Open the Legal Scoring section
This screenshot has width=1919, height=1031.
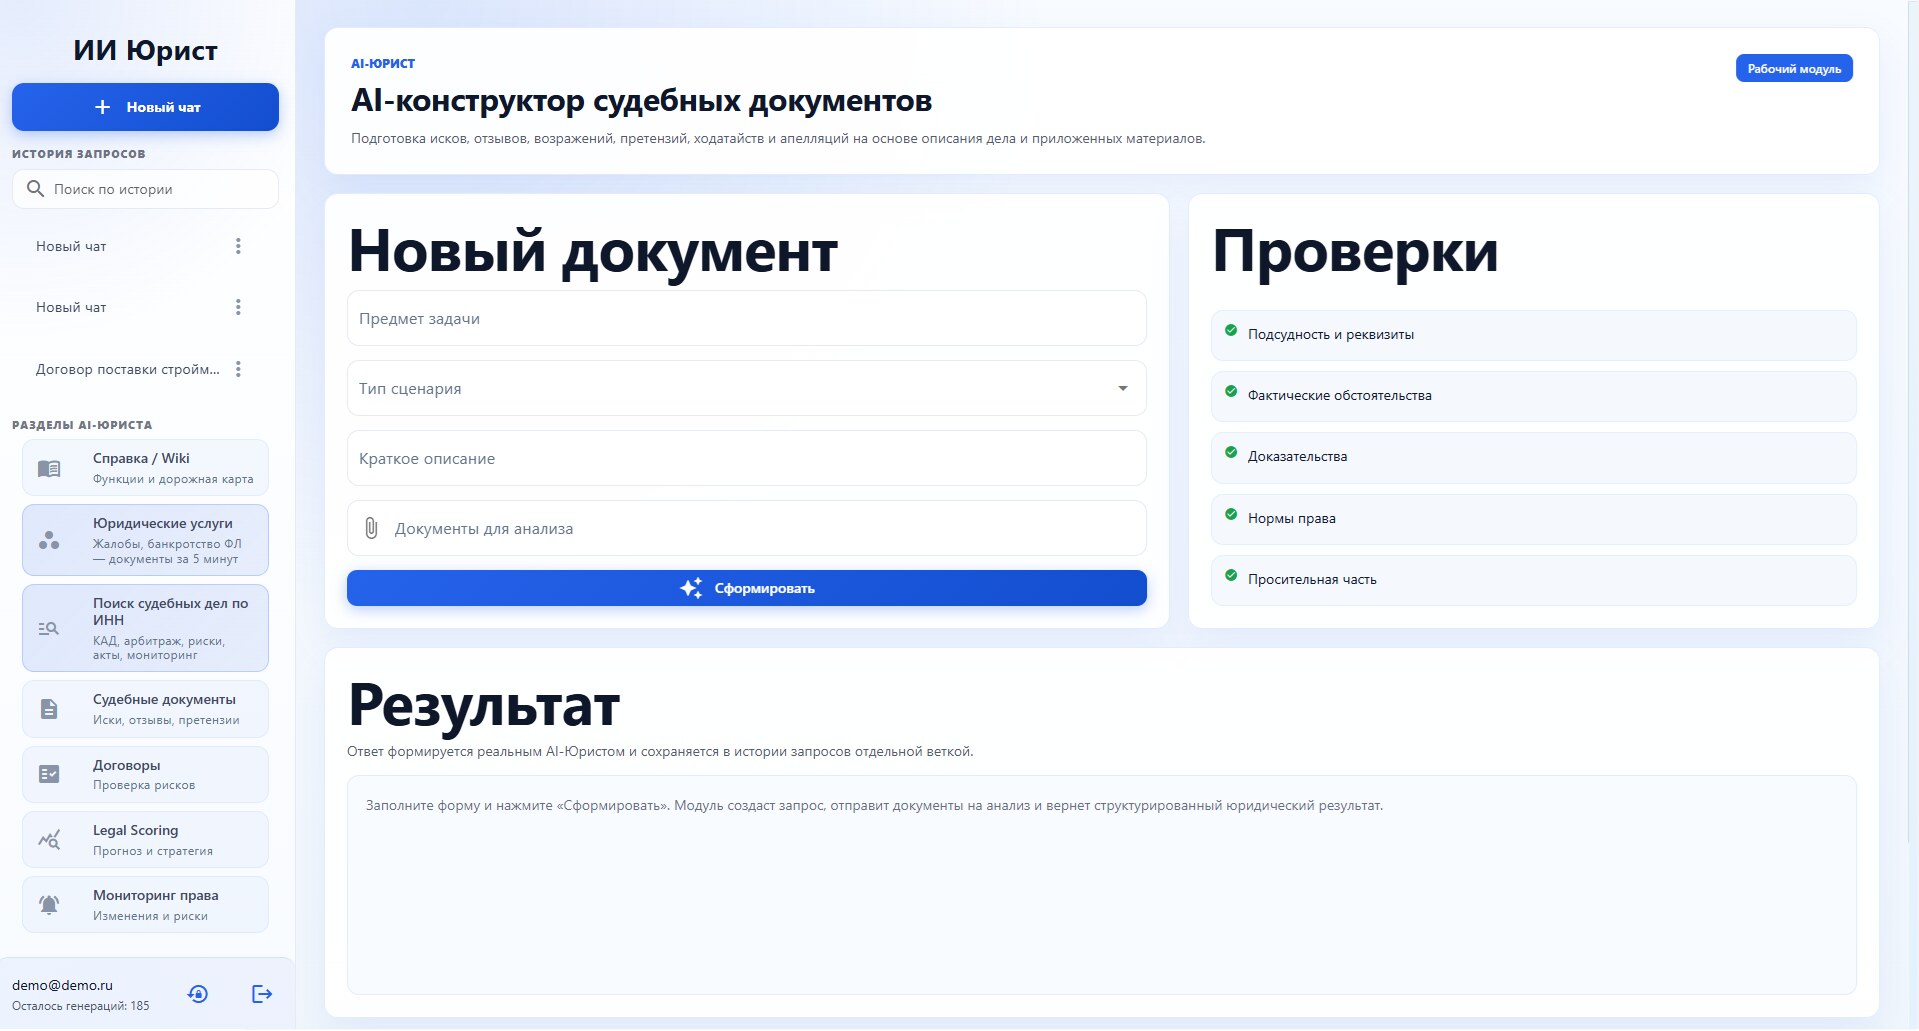click(145, 840)
